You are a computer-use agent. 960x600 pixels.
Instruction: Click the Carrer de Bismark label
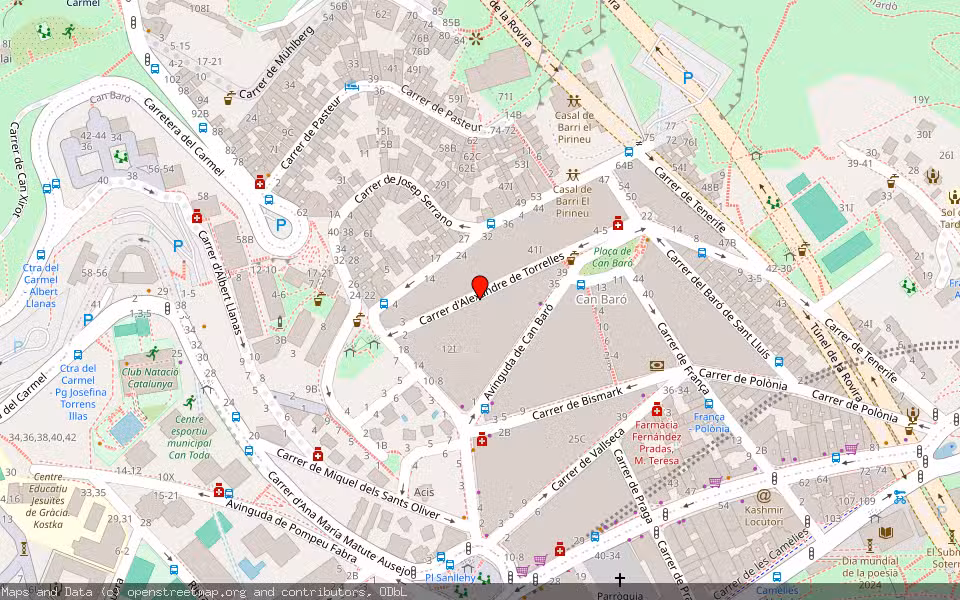click(x=577, y=403)
